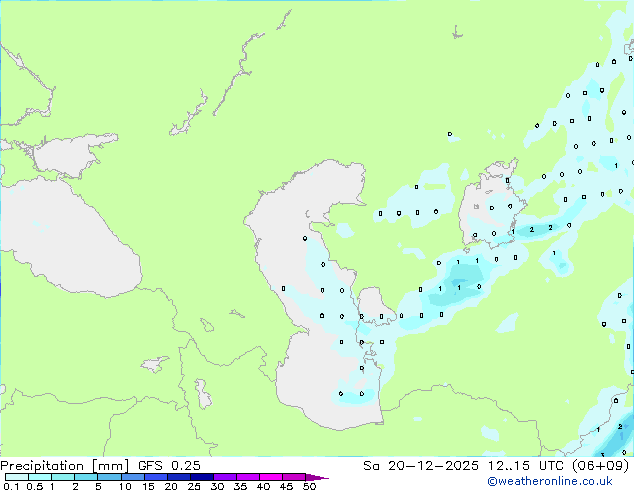Click the "GFS 0.25" model label

click(x=169, y=466)
